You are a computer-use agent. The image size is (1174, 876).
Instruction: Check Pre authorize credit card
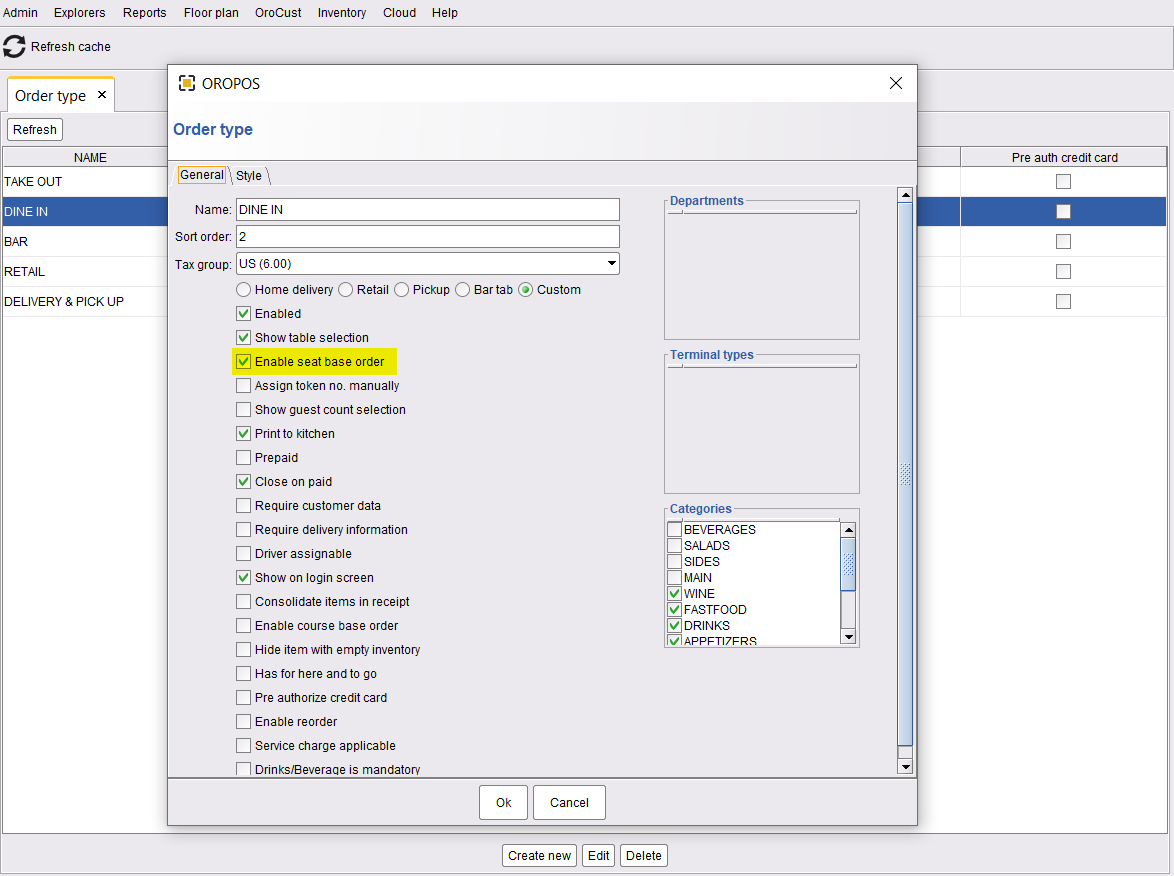tap(243, 697)
